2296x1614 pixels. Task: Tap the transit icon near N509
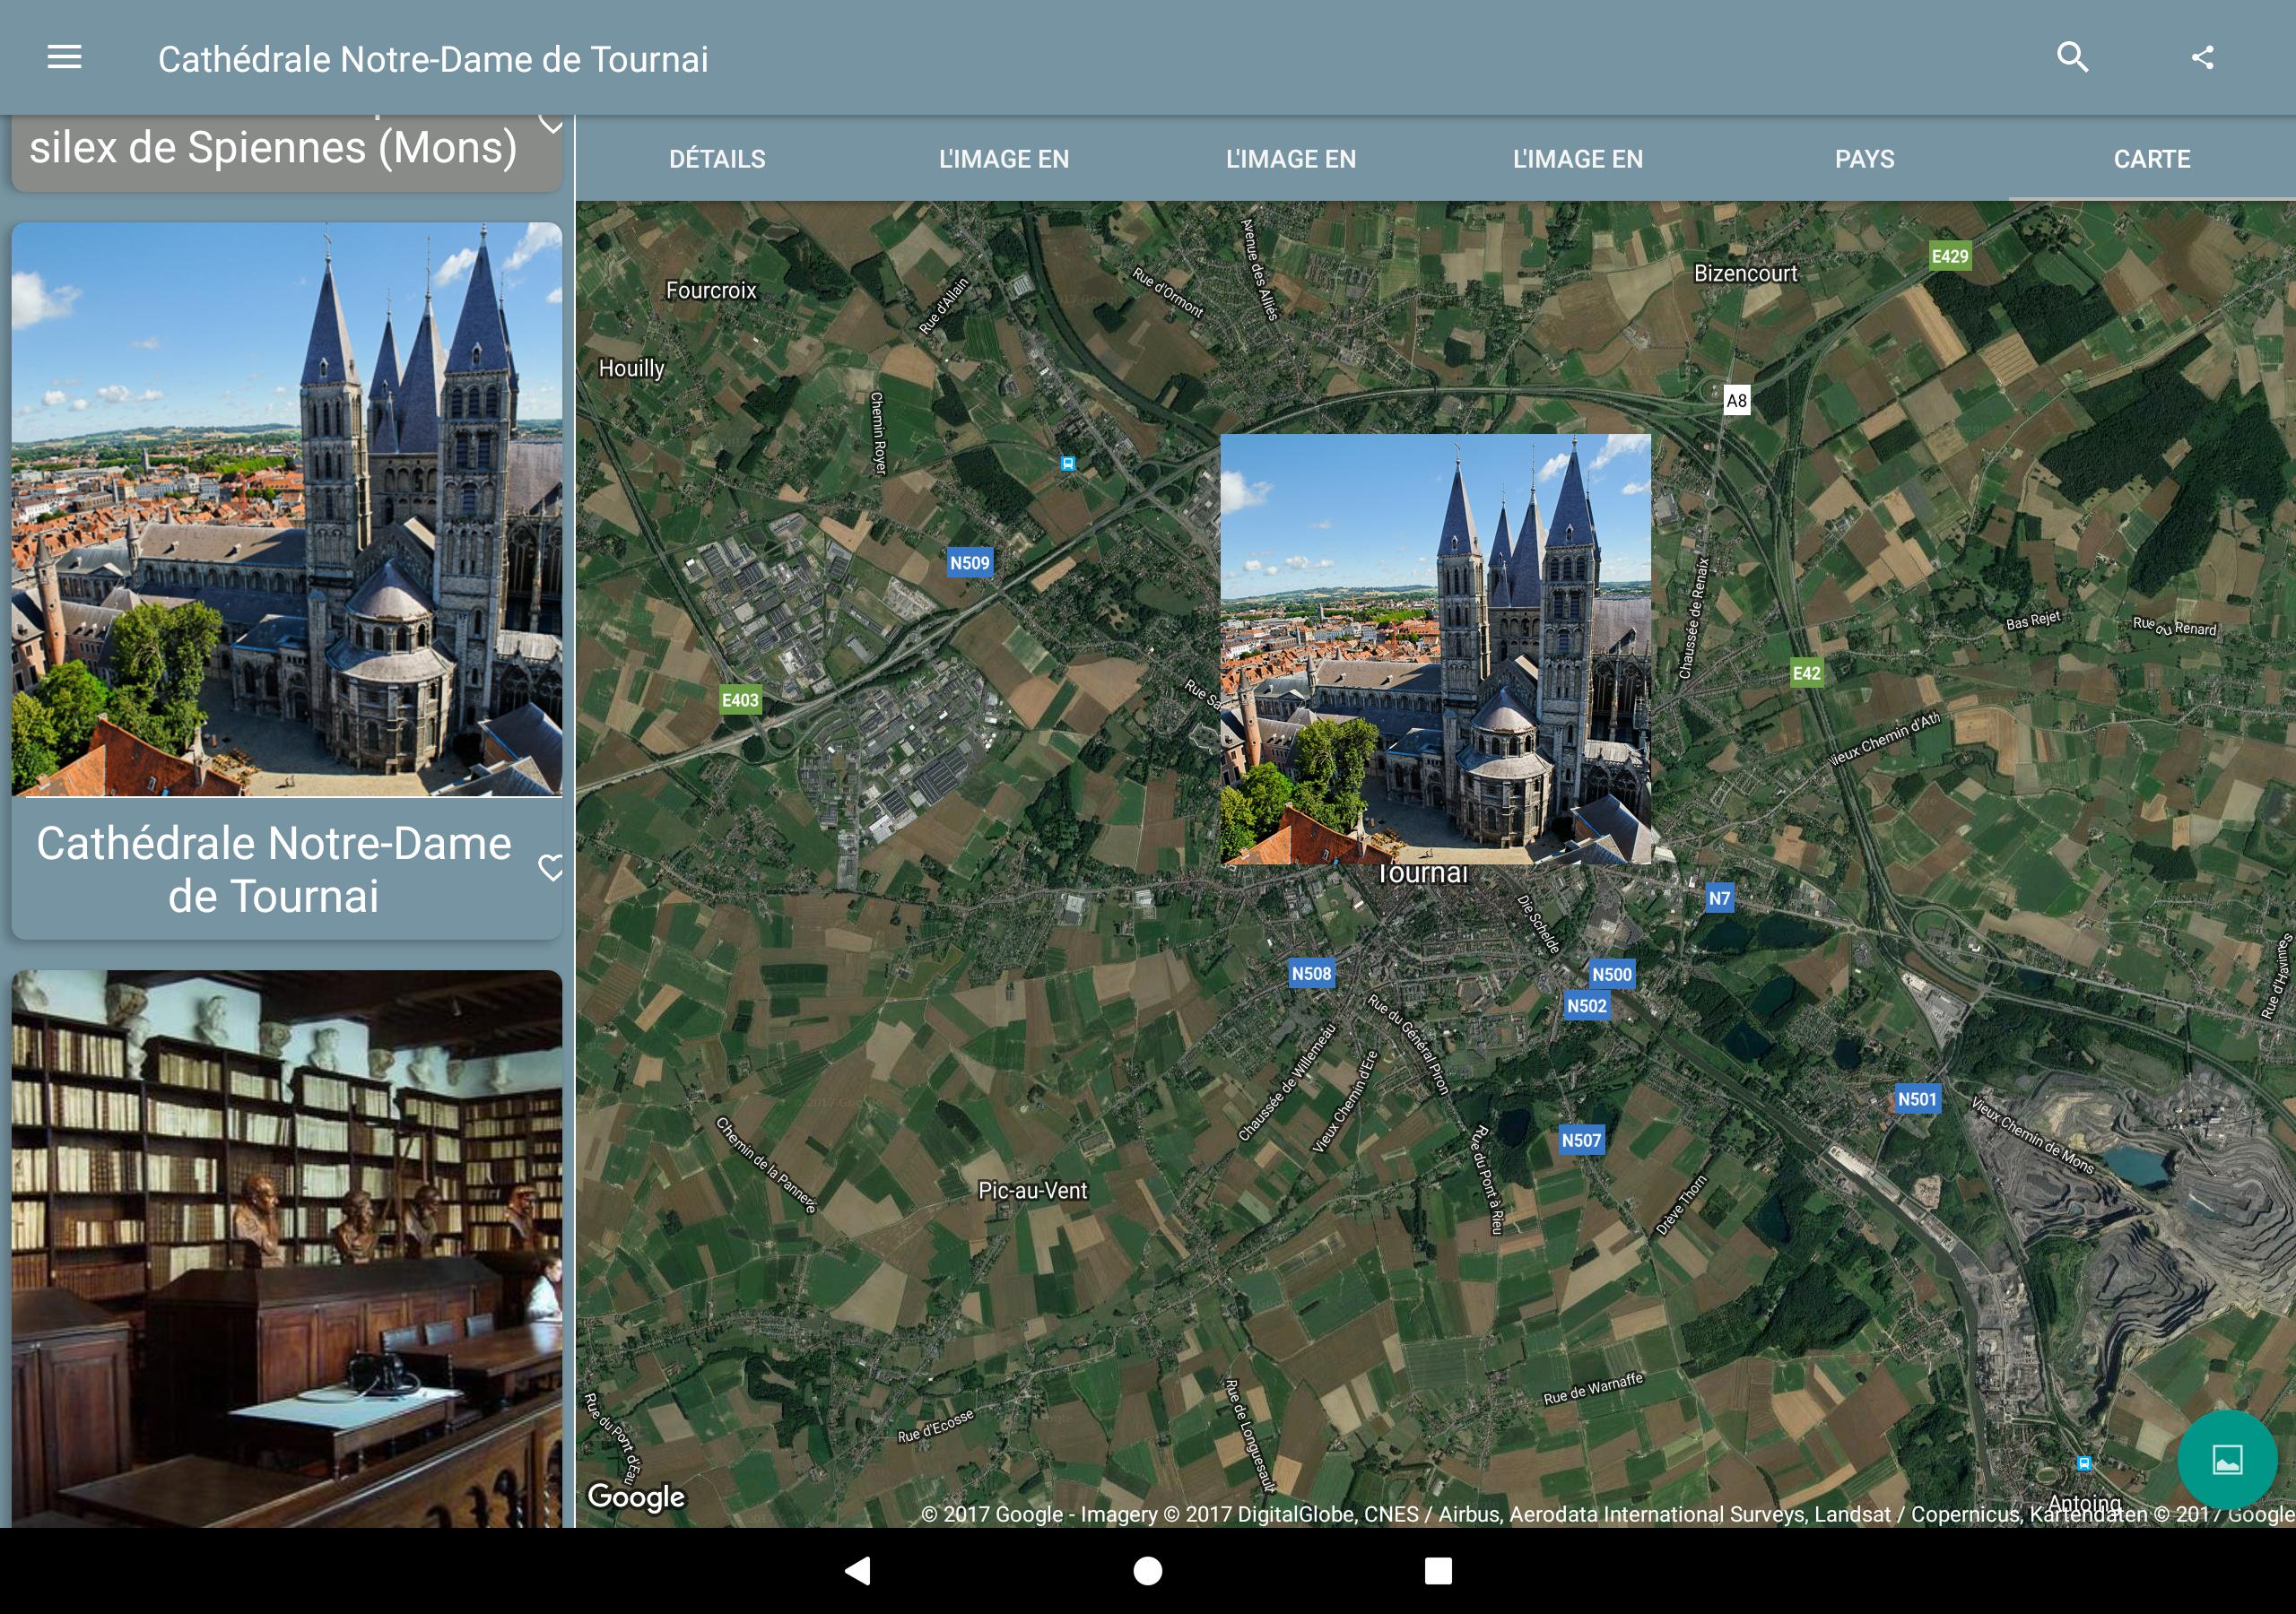[1067, 463]
